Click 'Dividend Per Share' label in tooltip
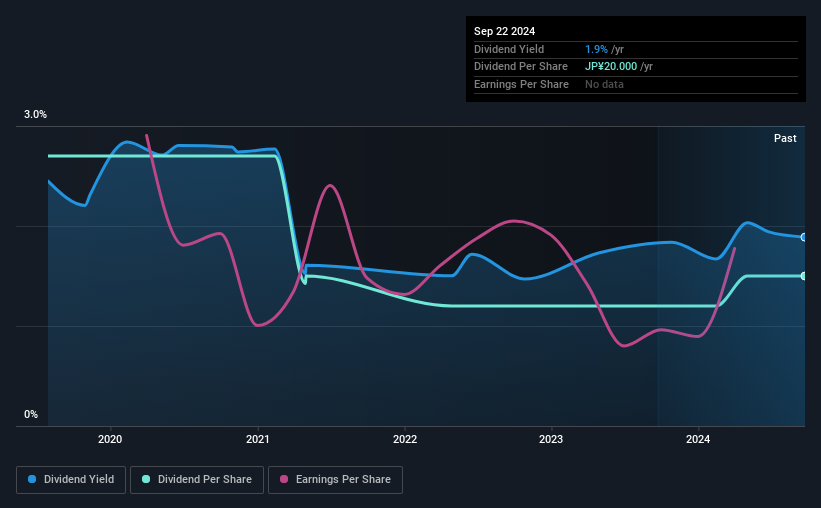Viewport: 821px width, 508px height. point(520,67)
